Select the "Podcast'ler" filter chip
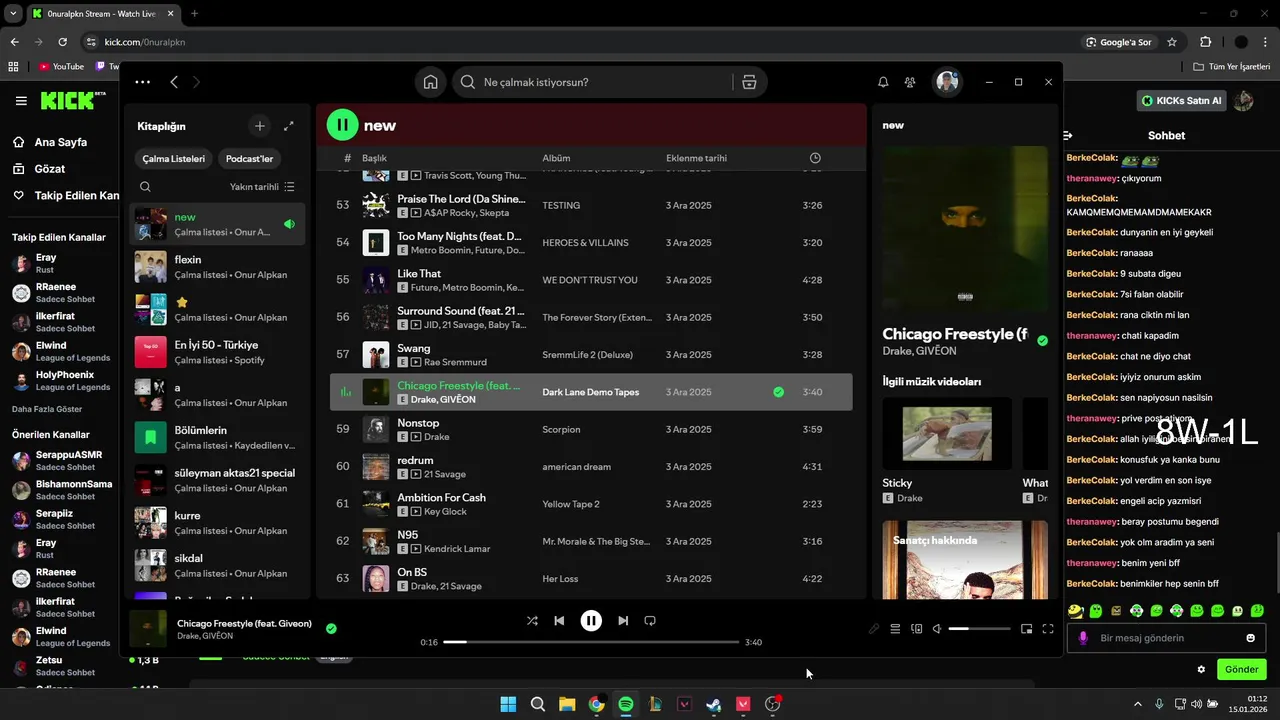The height and width of the screenshot is (720, 1280). tap(249, 159)
